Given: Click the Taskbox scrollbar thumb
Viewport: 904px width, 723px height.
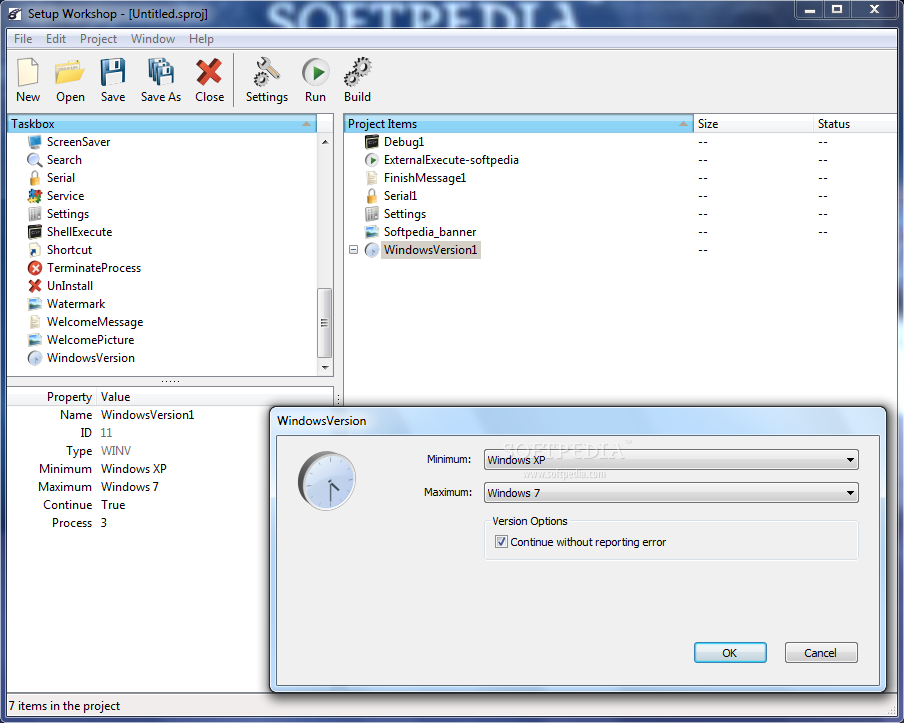Looking at the screenshot, I should click(325, 323).
